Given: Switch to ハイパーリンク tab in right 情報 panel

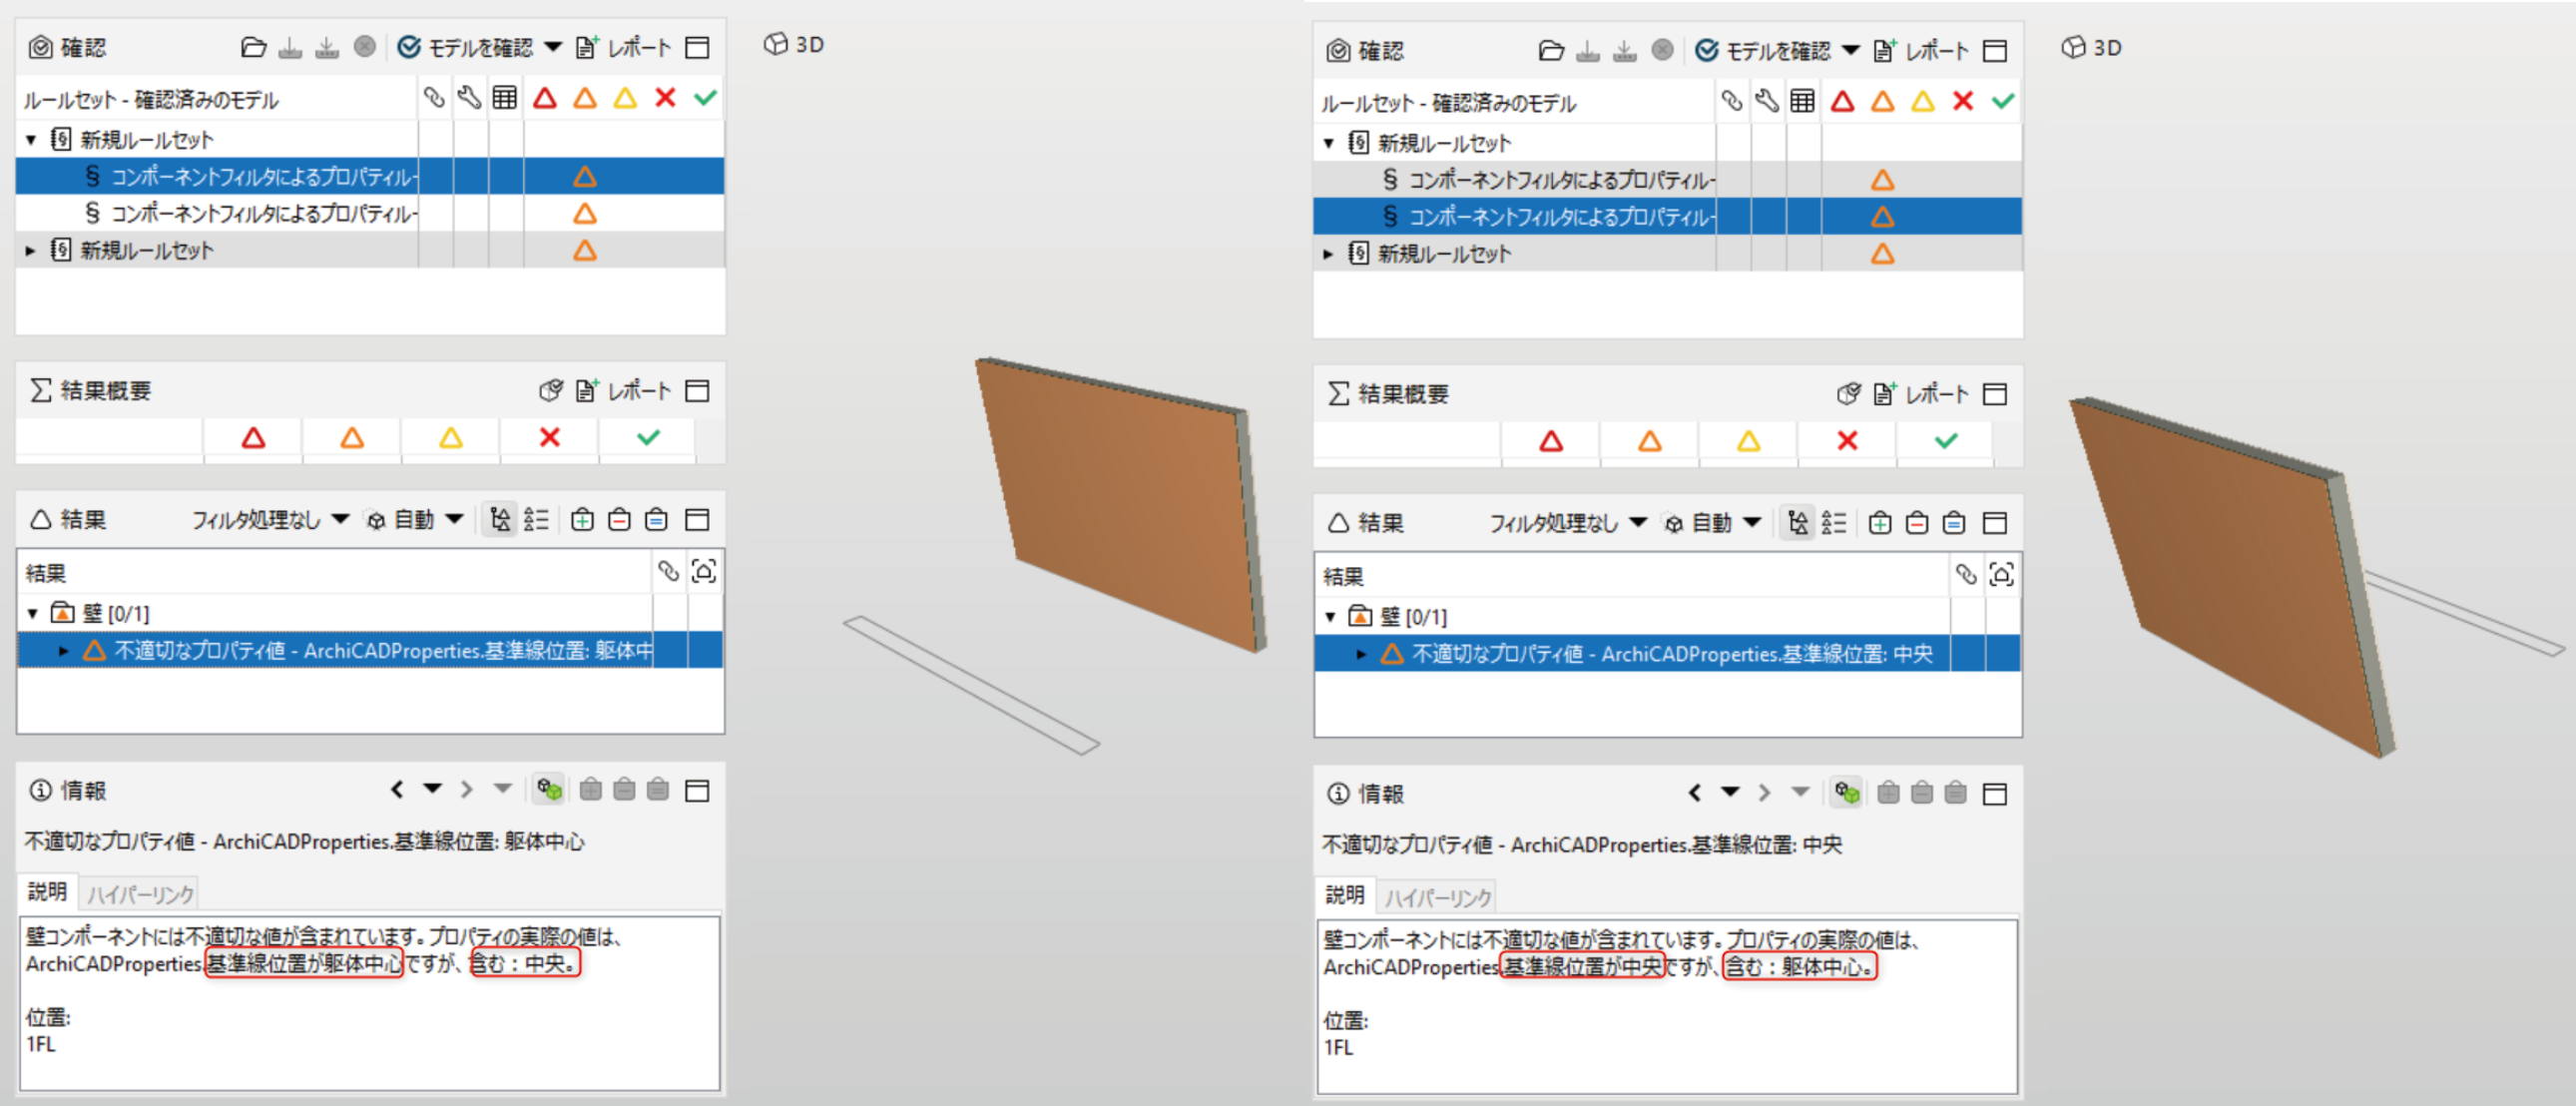Looking at the screenshot, I should pyautogui.click(x=1438, y=897).
